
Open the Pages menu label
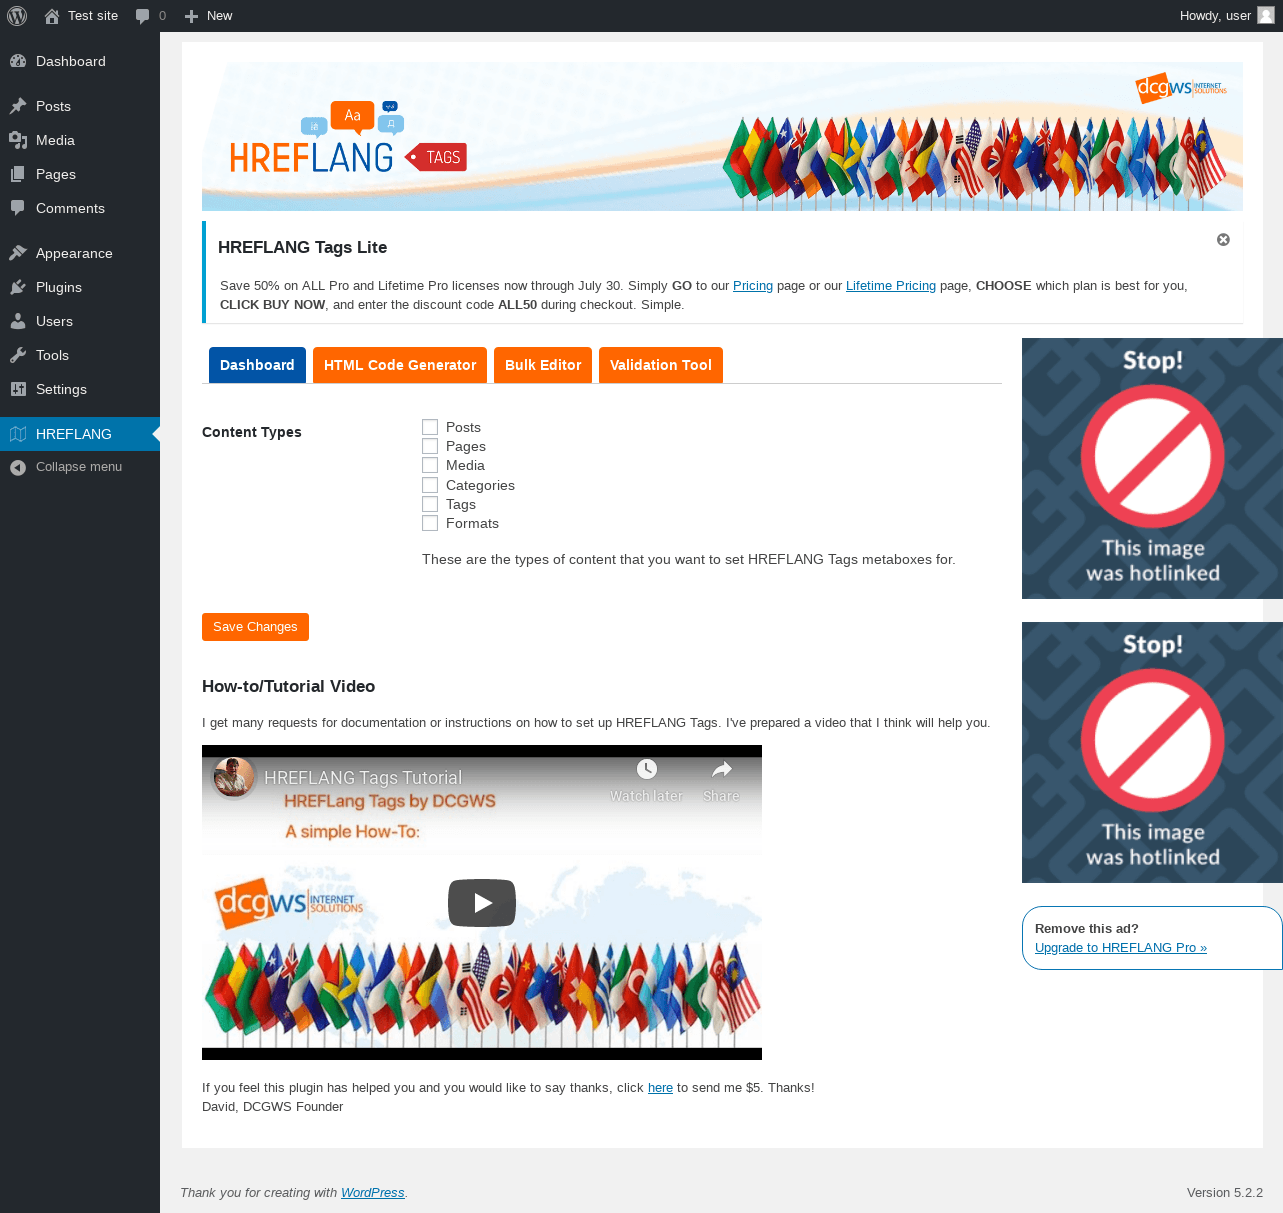[56, 174]
